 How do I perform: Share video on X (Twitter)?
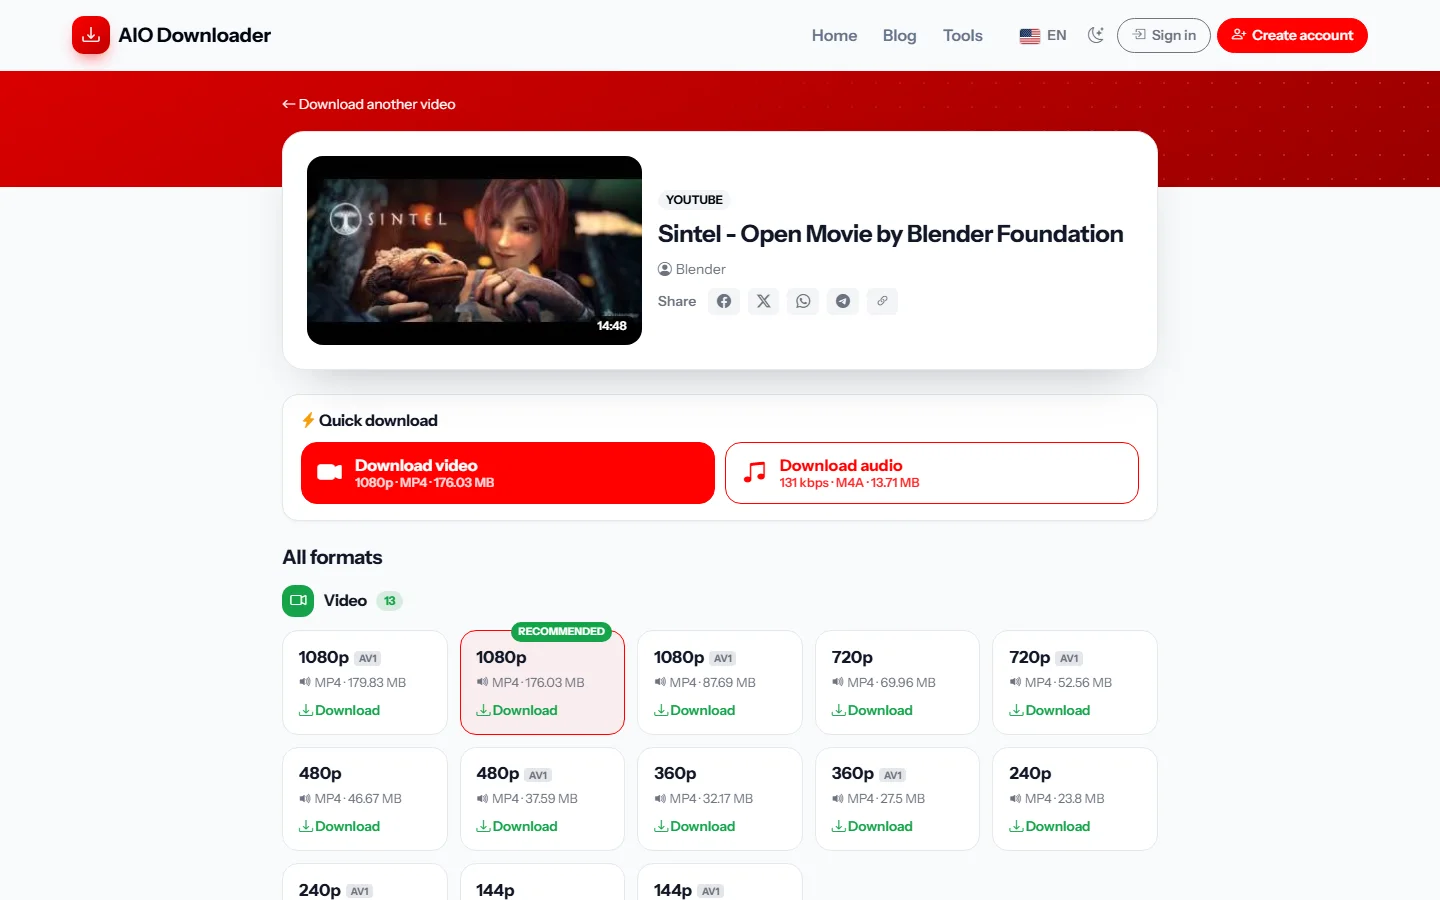(764, 301)
